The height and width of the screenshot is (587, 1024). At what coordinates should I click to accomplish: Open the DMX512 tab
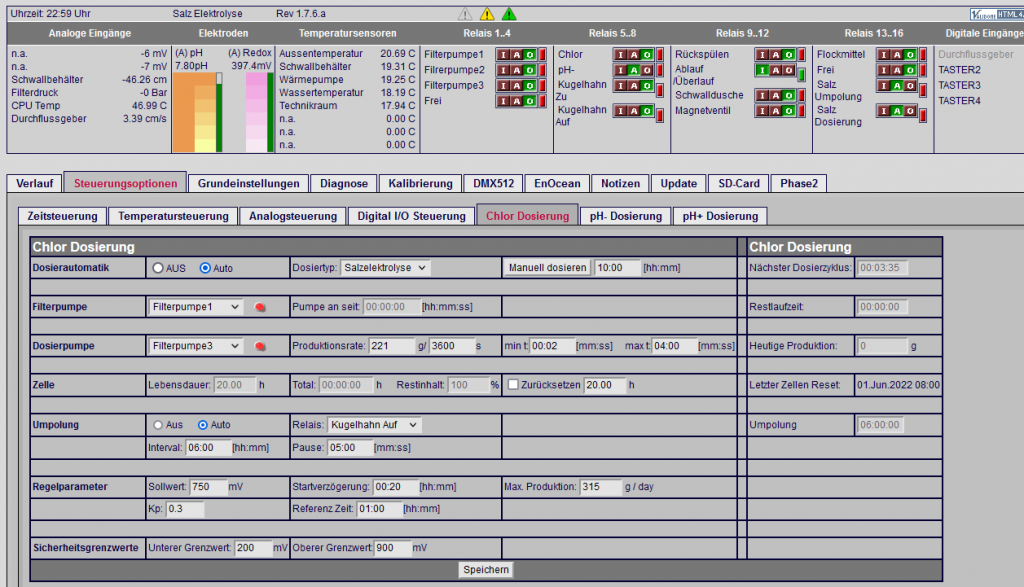(x=494, y=183)
